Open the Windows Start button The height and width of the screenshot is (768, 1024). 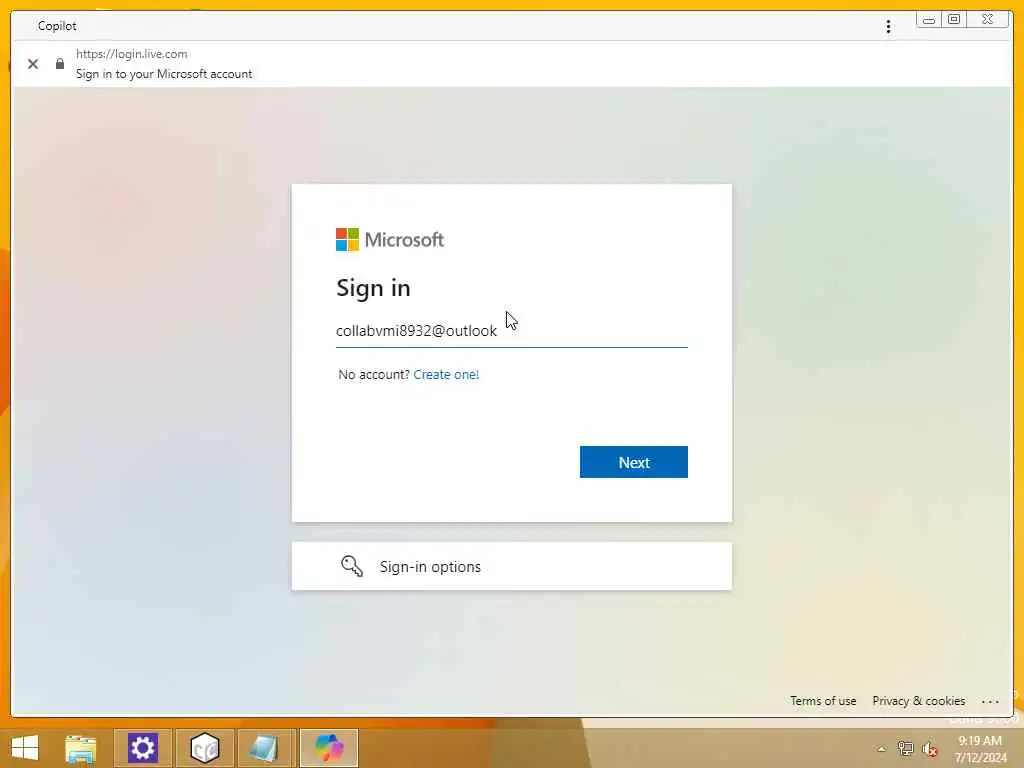pyautogui.click(x=25, y=748)
